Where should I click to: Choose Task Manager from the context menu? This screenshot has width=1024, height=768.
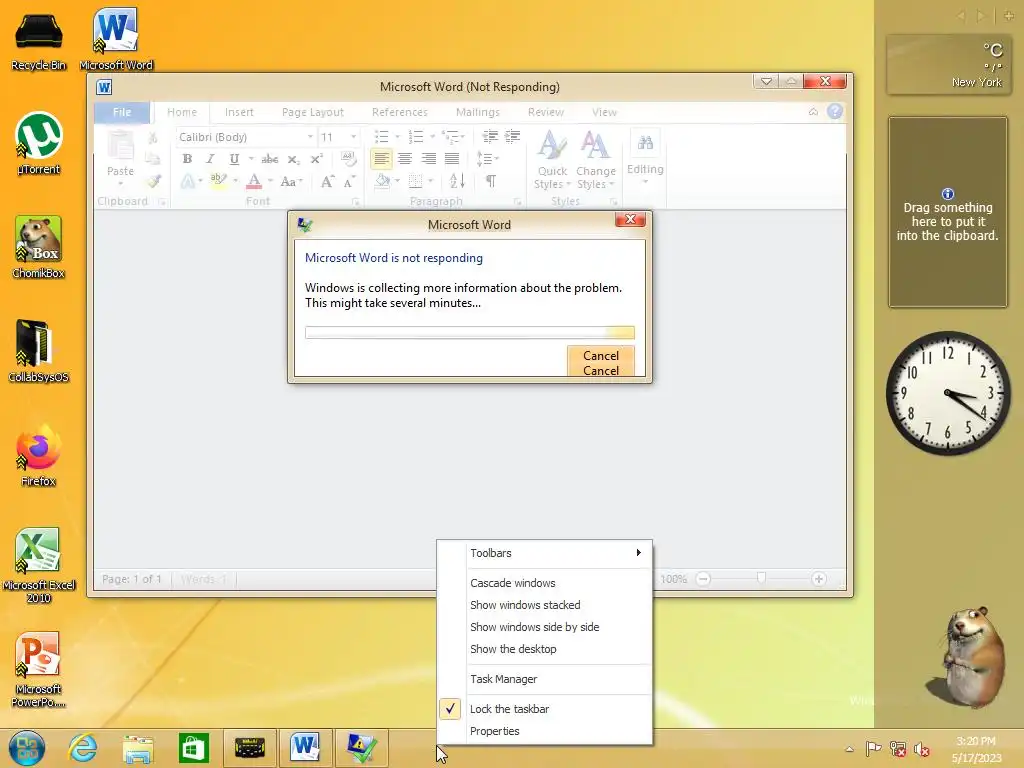tap(504, 679)
